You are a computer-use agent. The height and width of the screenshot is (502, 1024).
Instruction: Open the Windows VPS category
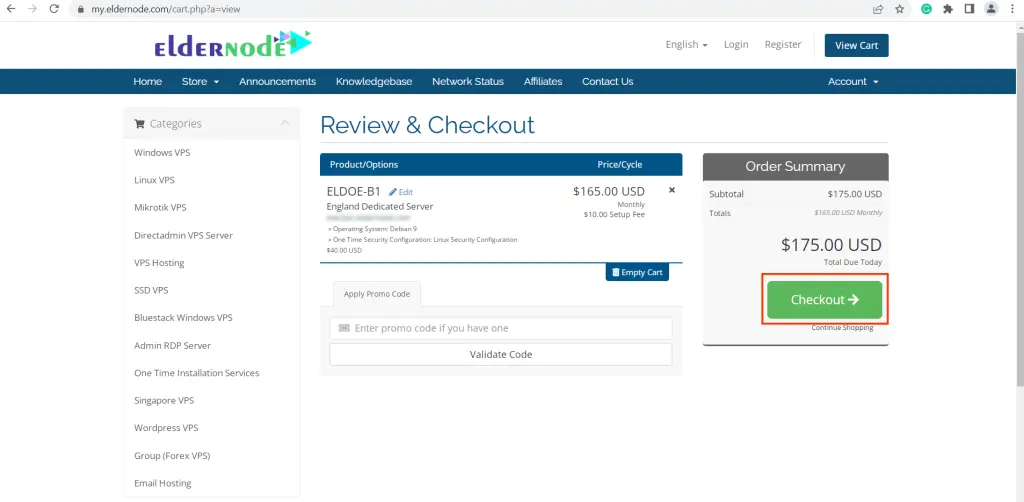coord(162,152)
